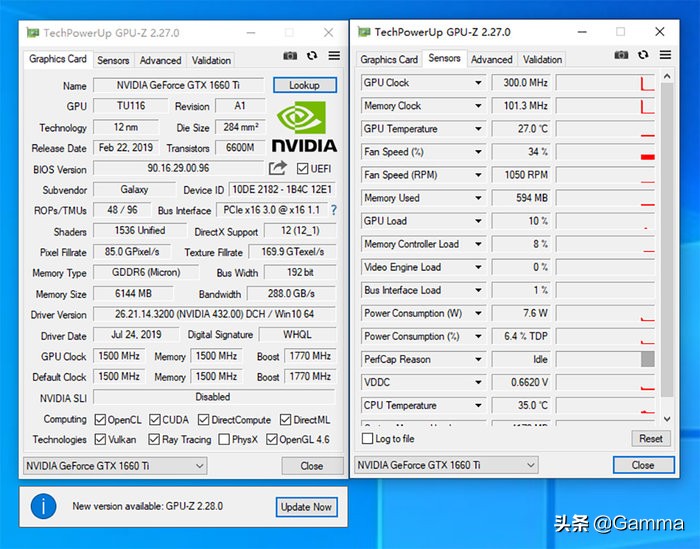Toggle the OpenGL 4.6 checkbox
The height and width of the screenshot is (549, 700).
tap(271, 439)
